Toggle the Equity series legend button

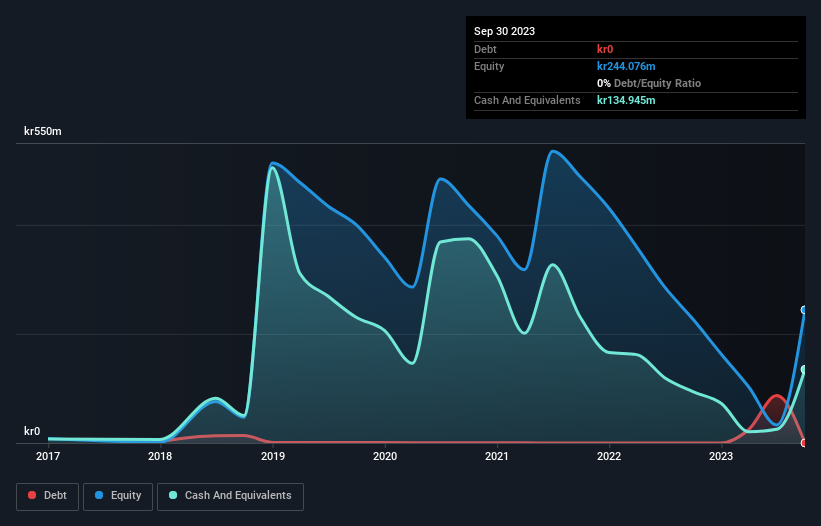[x=118, y=496]
